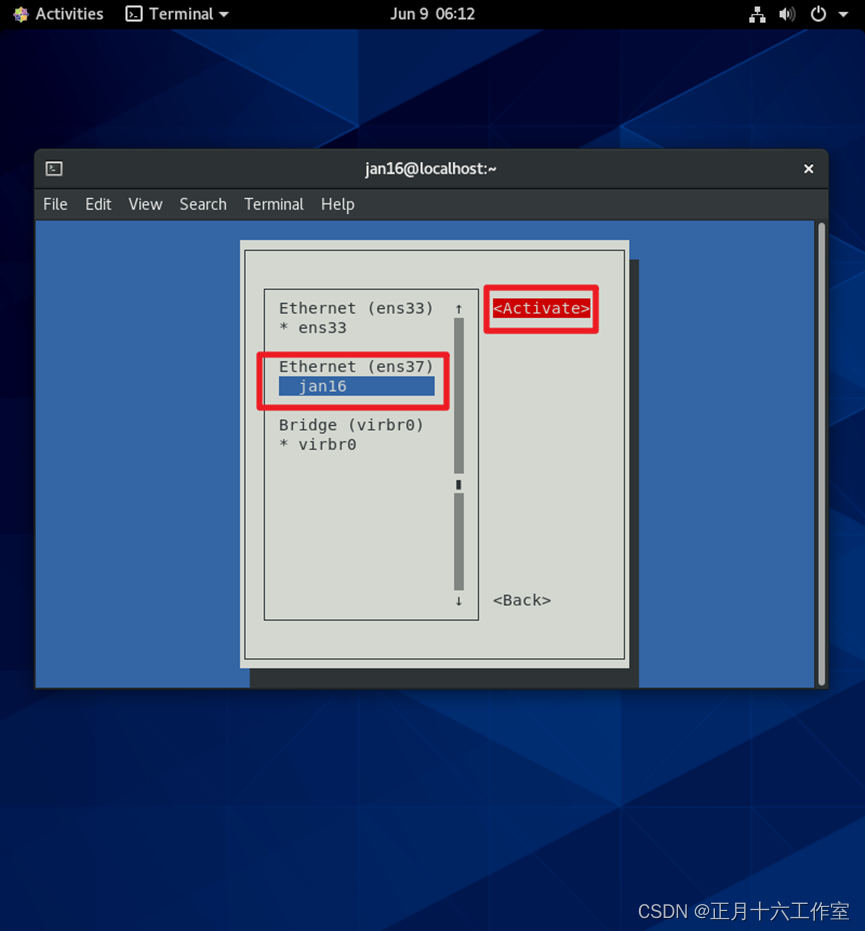Open the Terminal app menu in top bar
The width and height of the screenshot is (865, 931).
177,14
